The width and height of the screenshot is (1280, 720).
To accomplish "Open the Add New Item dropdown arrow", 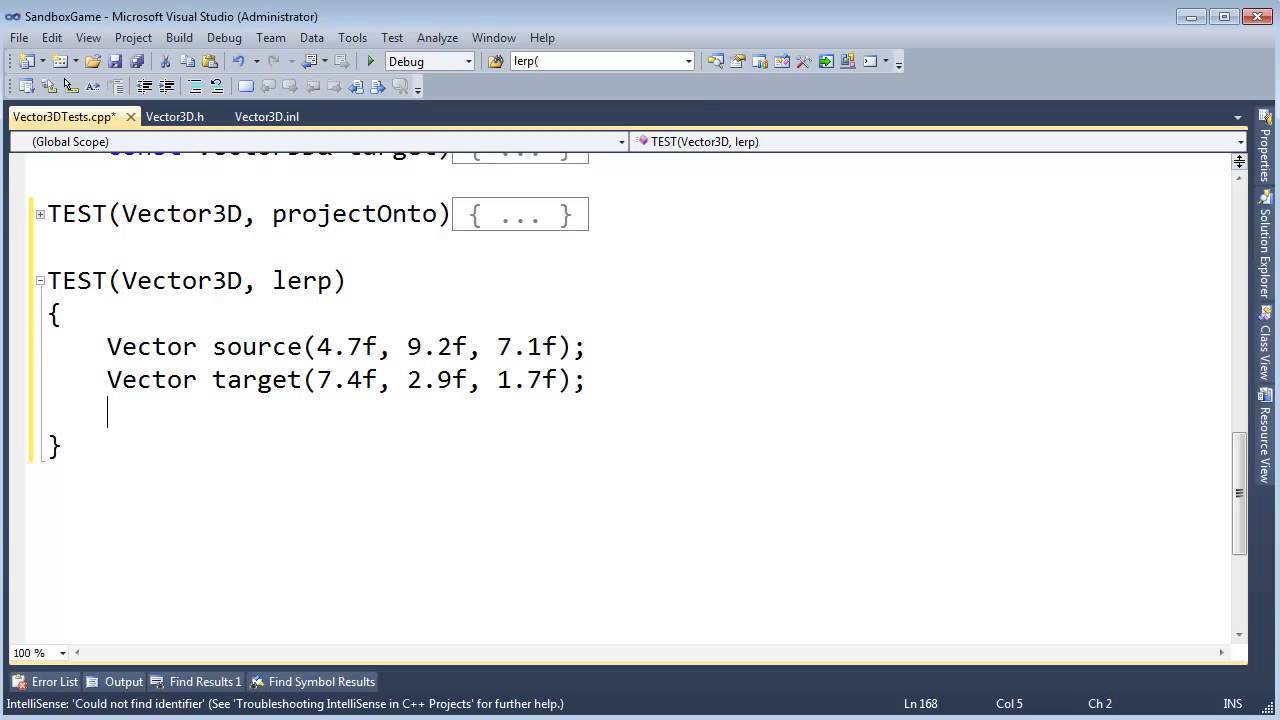I will point(75,61).
